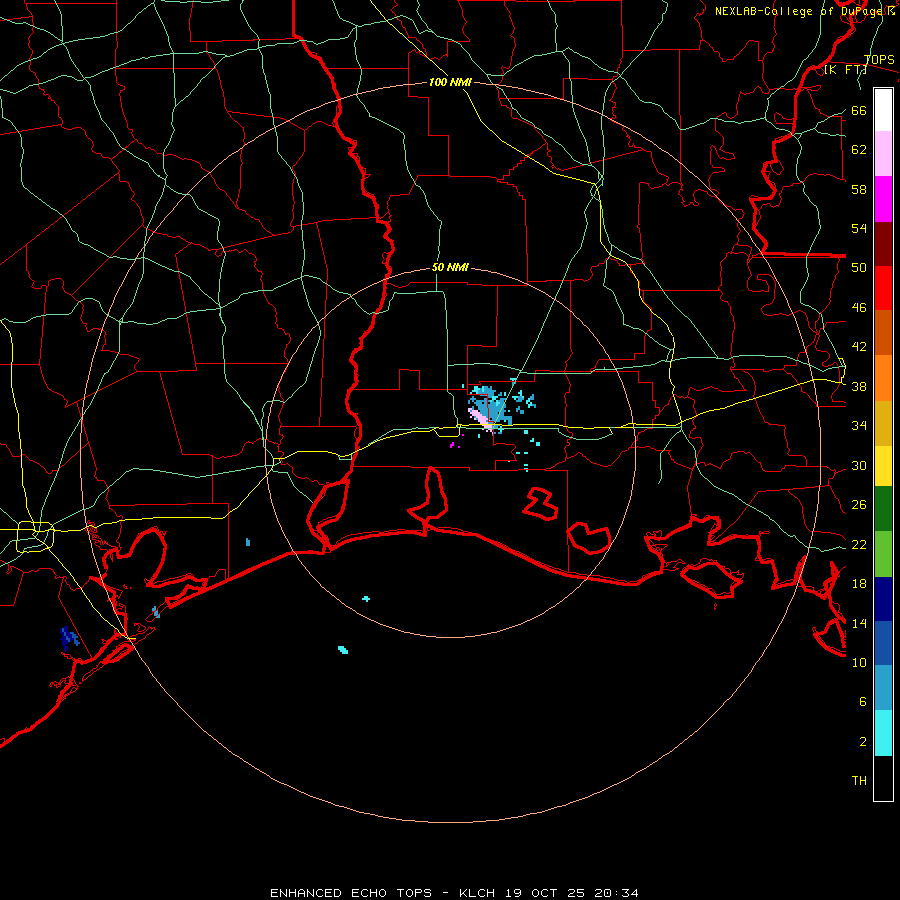Click the legend value '6'
Screen dimensions: 900x900
[x=863, y=701]
